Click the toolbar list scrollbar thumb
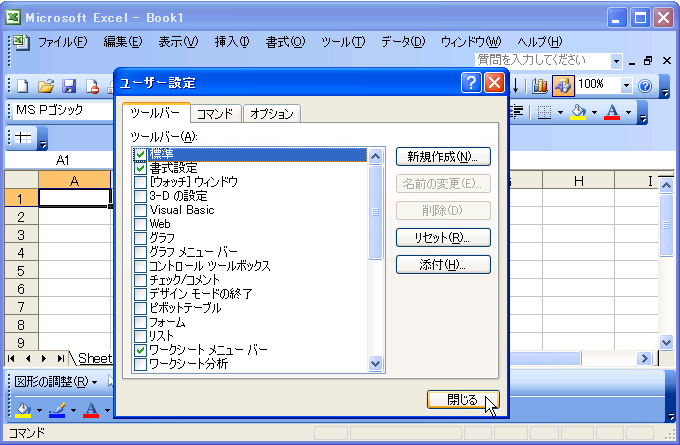 coord(376,212)
